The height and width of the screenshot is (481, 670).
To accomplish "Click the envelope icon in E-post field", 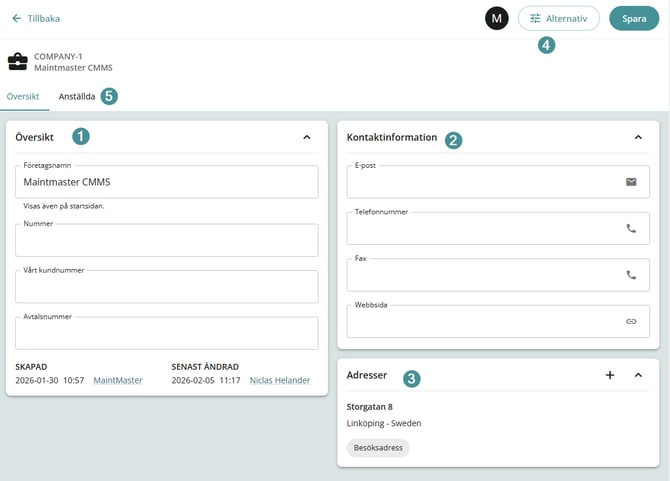I will 631,182.
